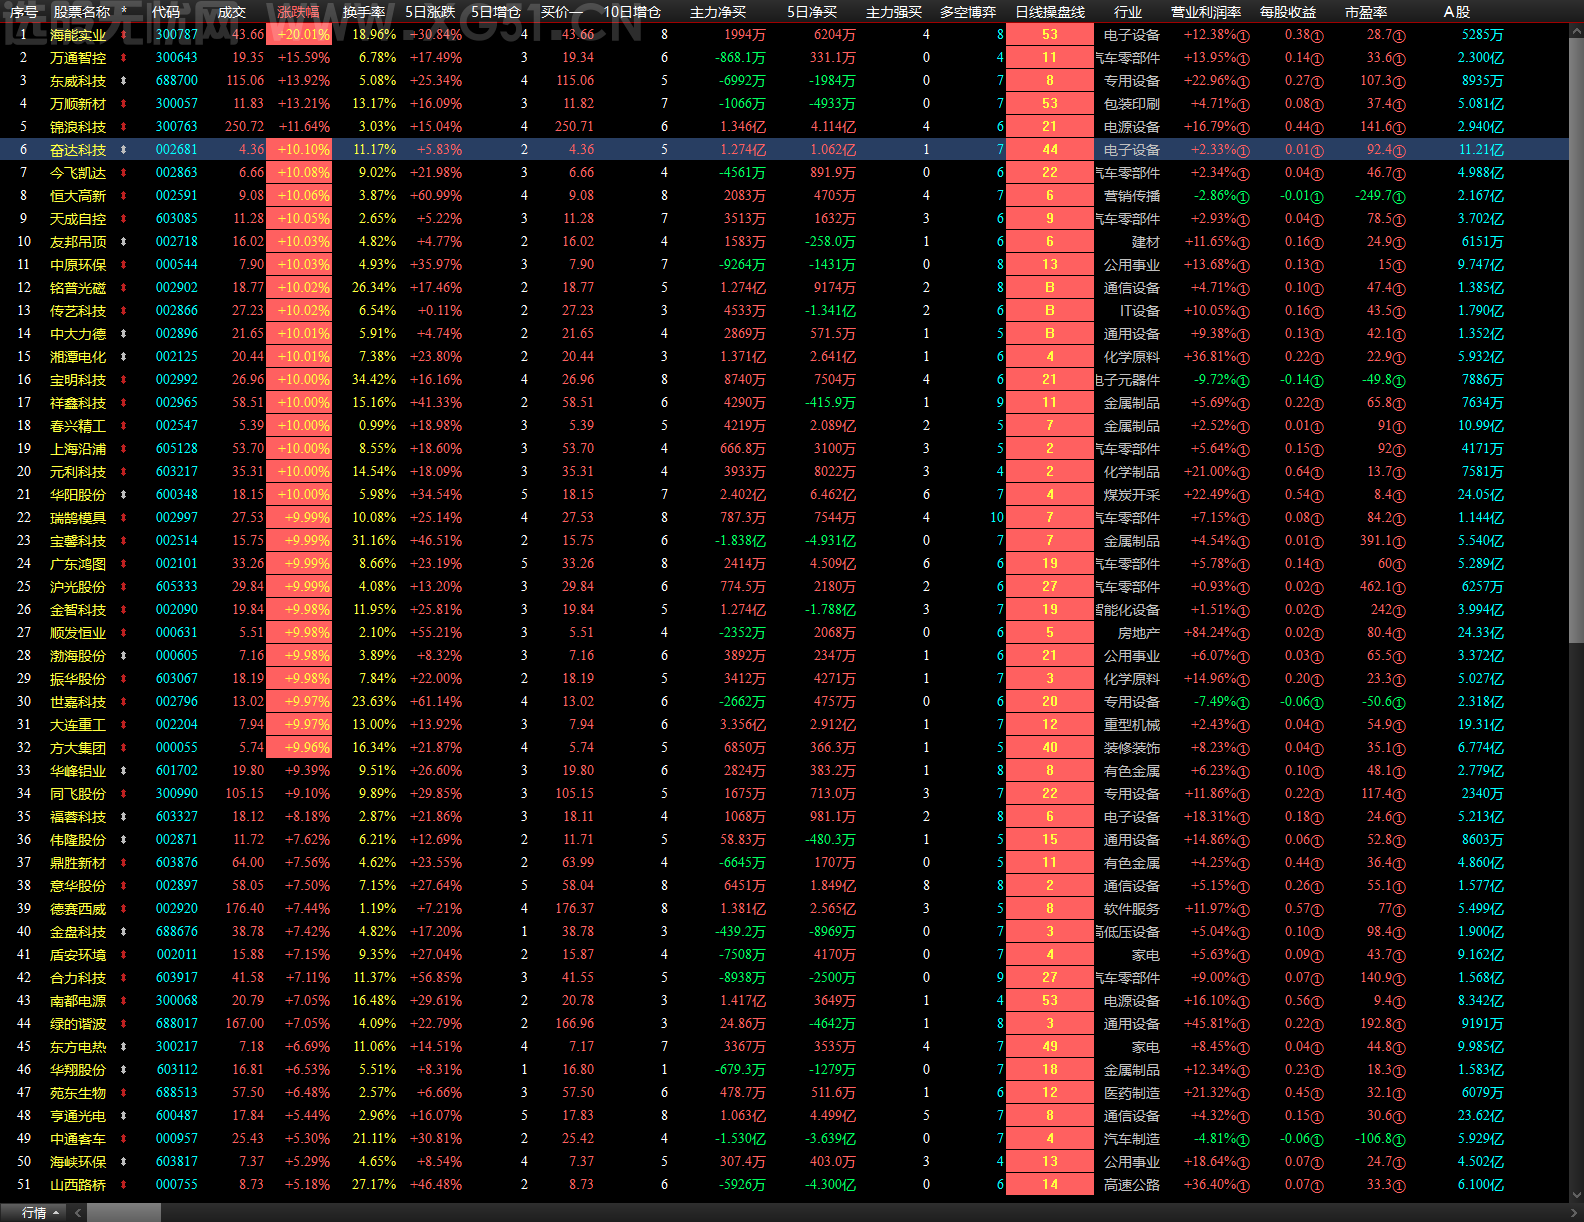
Task: Click the marker icon beside 海峡环保
Action: (x=124, y=1162)
